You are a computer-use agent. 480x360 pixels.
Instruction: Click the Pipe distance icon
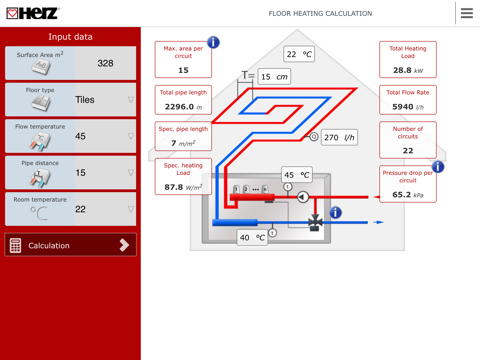pos(40,178)
